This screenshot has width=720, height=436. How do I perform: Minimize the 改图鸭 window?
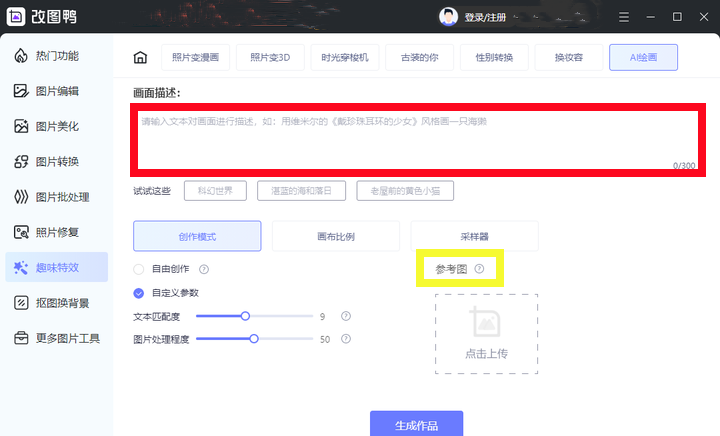[651, 17]
